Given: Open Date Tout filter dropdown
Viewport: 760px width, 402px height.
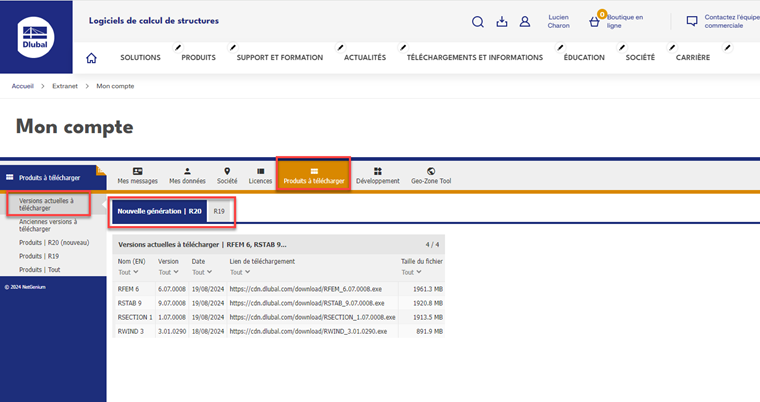Looking at the screenshot, I should [202, 273].
